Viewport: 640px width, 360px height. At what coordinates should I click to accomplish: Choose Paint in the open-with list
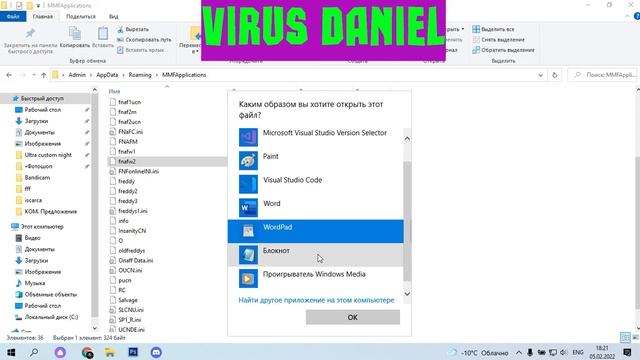316,161
